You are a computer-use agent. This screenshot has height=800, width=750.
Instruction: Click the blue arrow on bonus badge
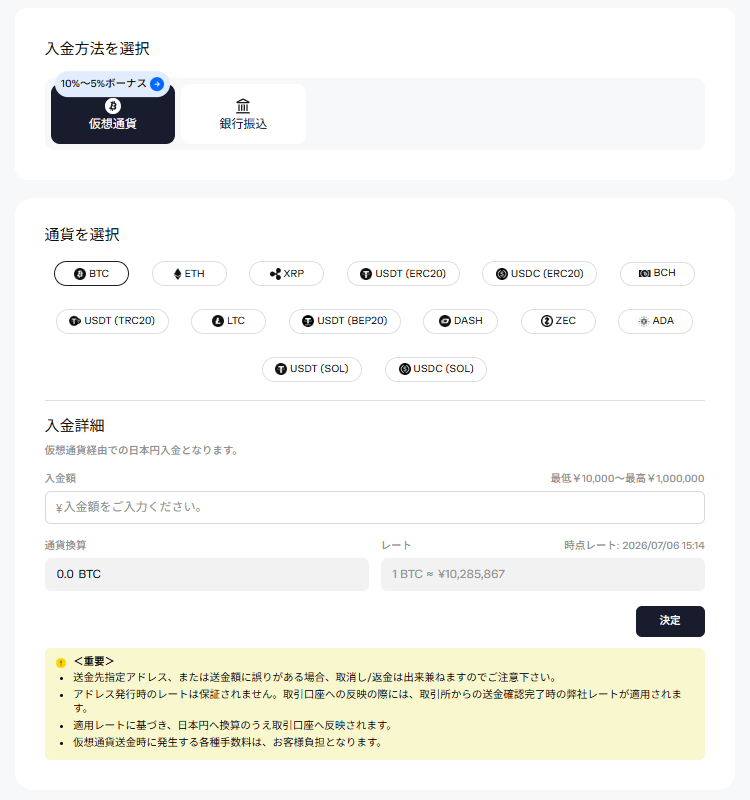pos(157,84)
